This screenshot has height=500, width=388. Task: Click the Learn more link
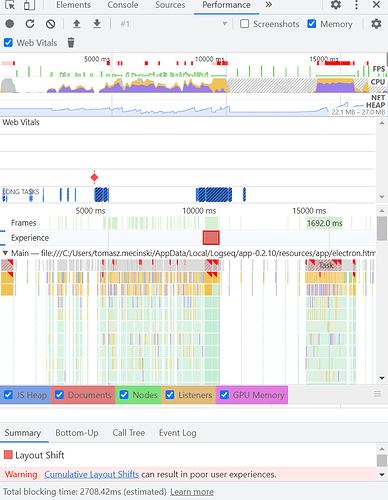click(x=192, y=492)
